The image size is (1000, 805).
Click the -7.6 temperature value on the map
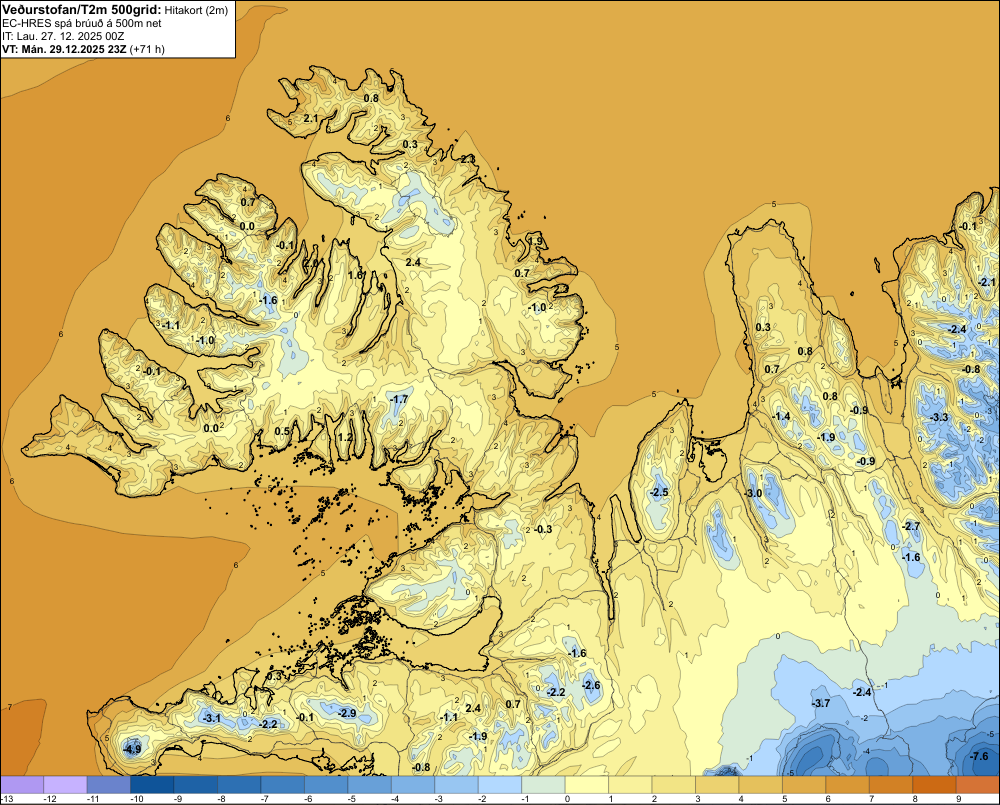point(979,757)
